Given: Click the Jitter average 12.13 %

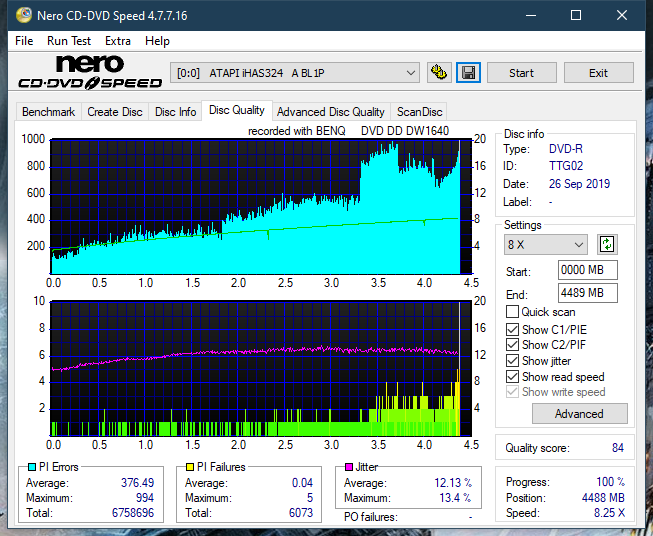Looking at the screenshot, I should click(453, 483).
